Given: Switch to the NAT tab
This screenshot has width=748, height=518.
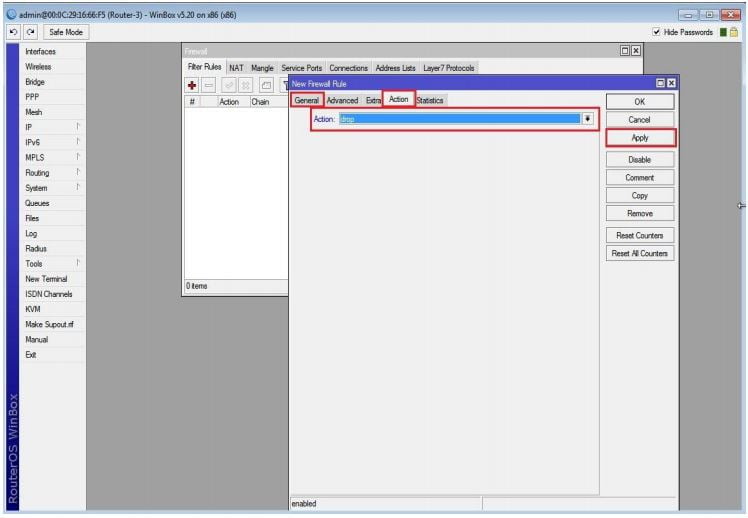Looking at the screenshot, I should (x=236, y=68).
